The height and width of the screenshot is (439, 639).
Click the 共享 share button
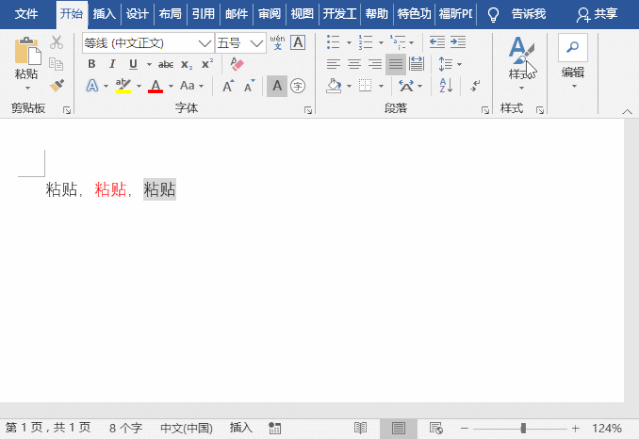(598, 14)
